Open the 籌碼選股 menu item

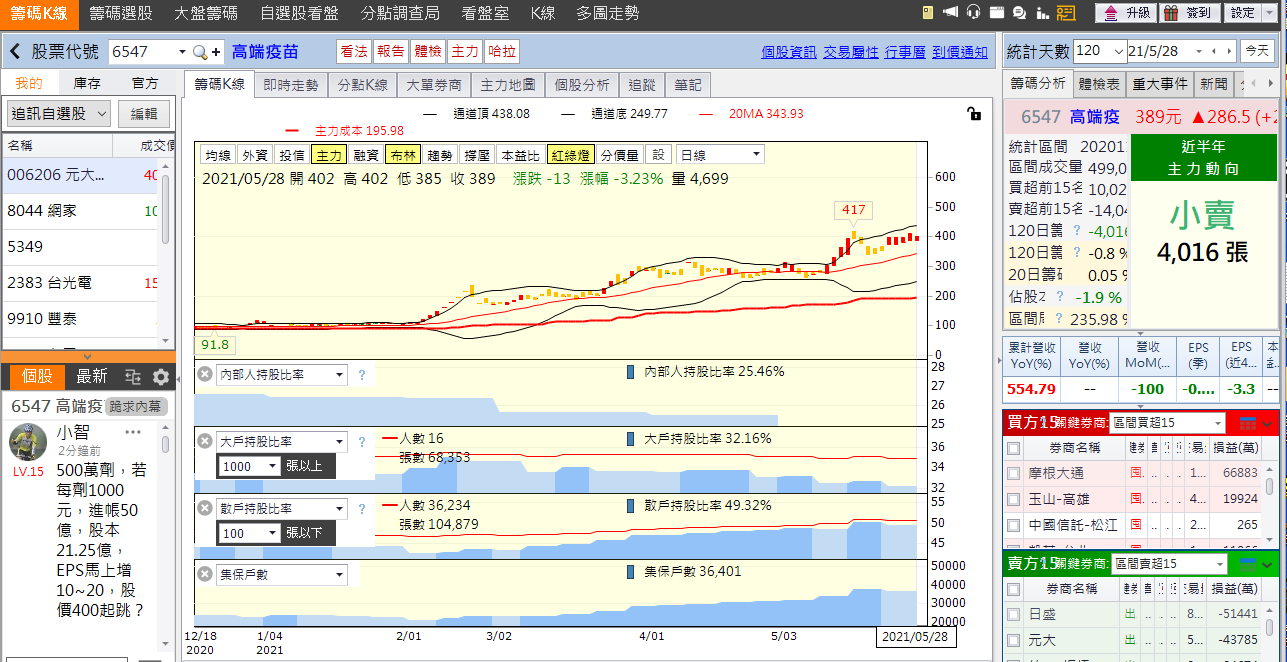click(120, 13)
